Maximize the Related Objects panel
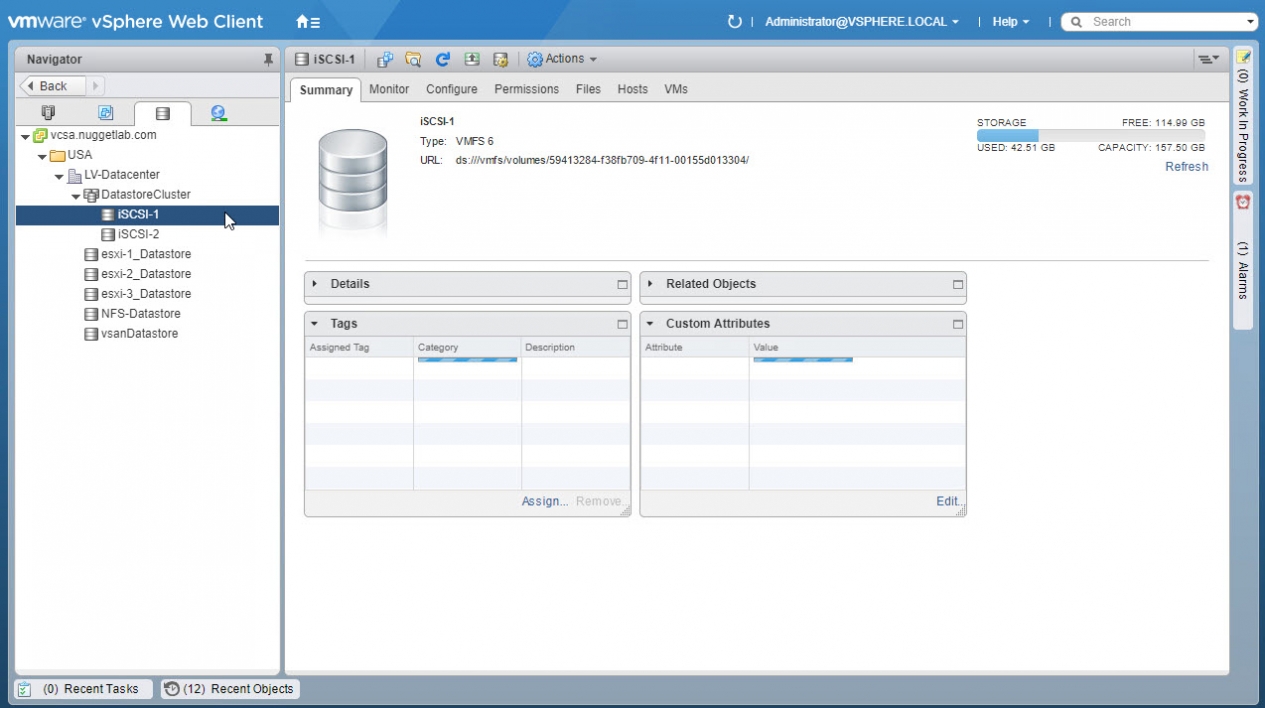 tap(957, 284)
